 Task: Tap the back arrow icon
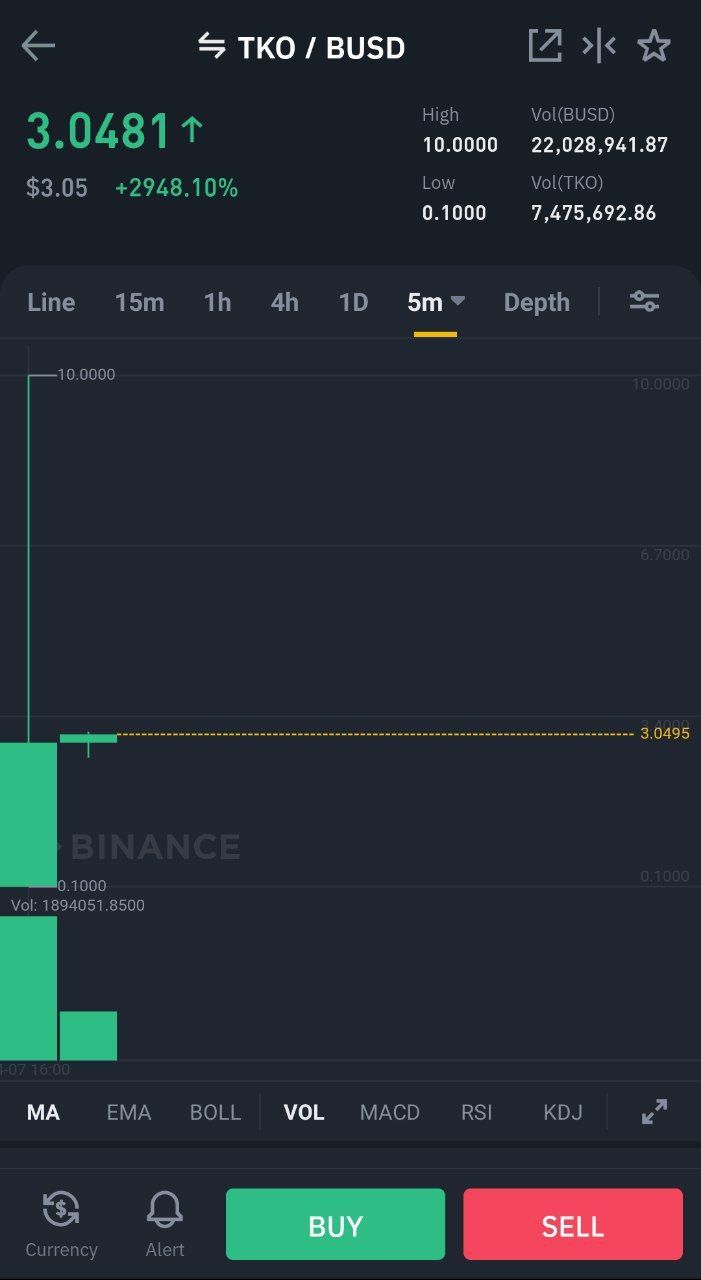(x=38, y=46)
